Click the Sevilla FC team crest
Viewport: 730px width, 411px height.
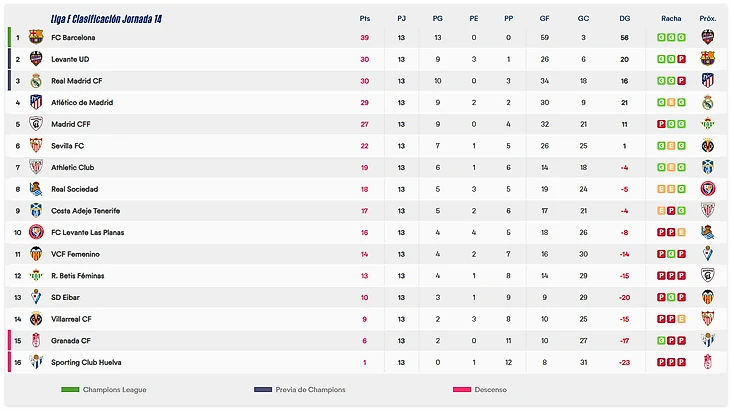(x=36, y=145)
